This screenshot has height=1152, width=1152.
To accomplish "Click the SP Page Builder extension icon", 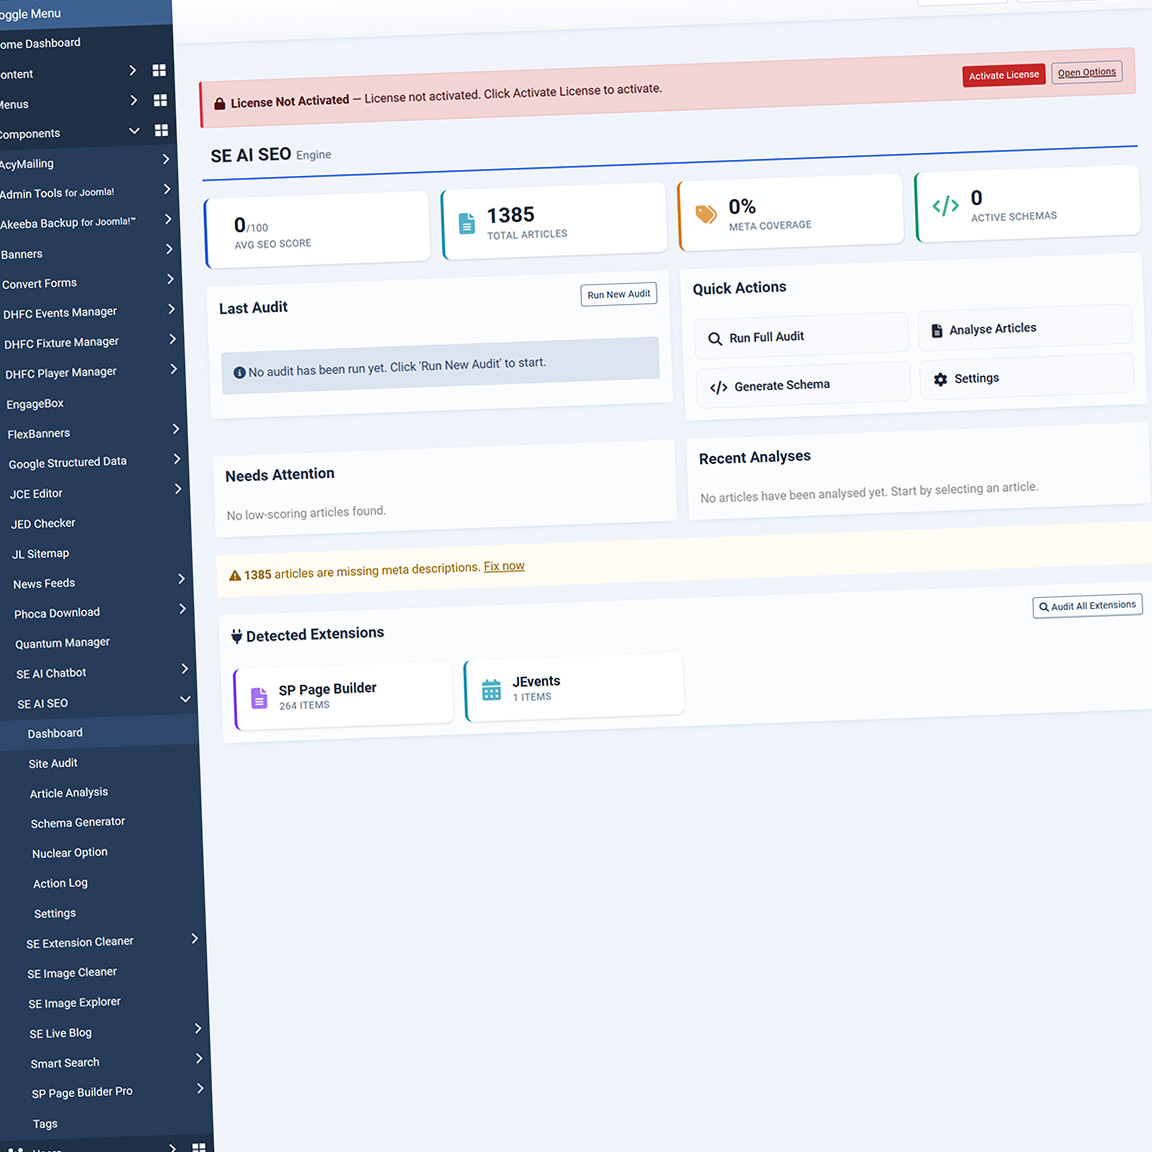I will [259, 698].
